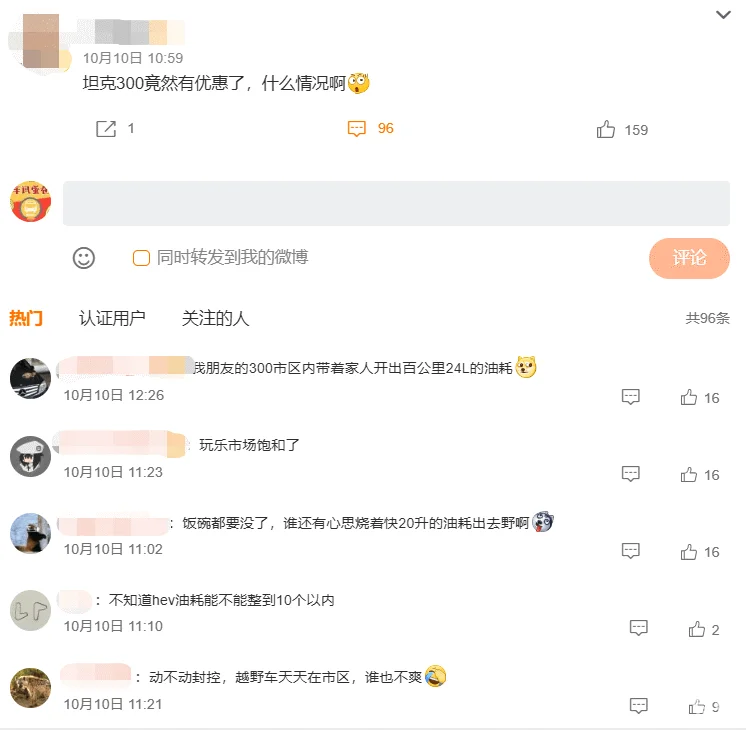Like the 玩乐市场饱和了 comment
The width and height of the screenshot is (746, 730).
688,474
